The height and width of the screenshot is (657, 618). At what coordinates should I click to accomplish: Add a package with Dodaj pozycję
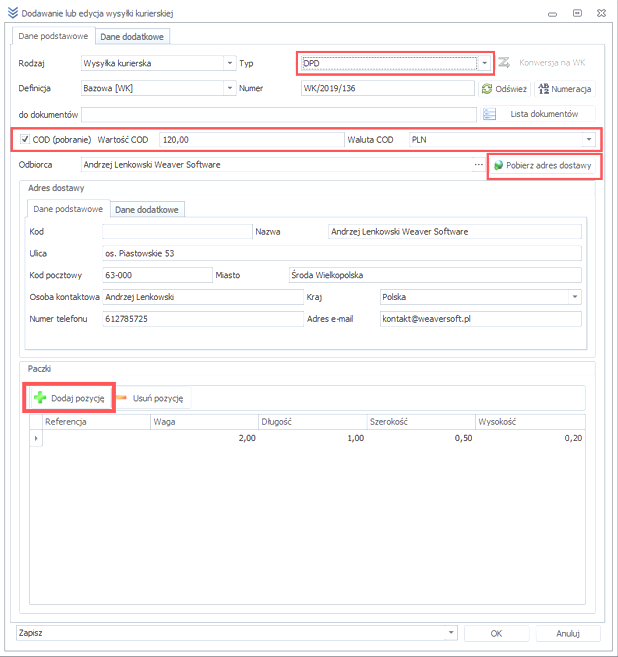(x=69, y=398)
